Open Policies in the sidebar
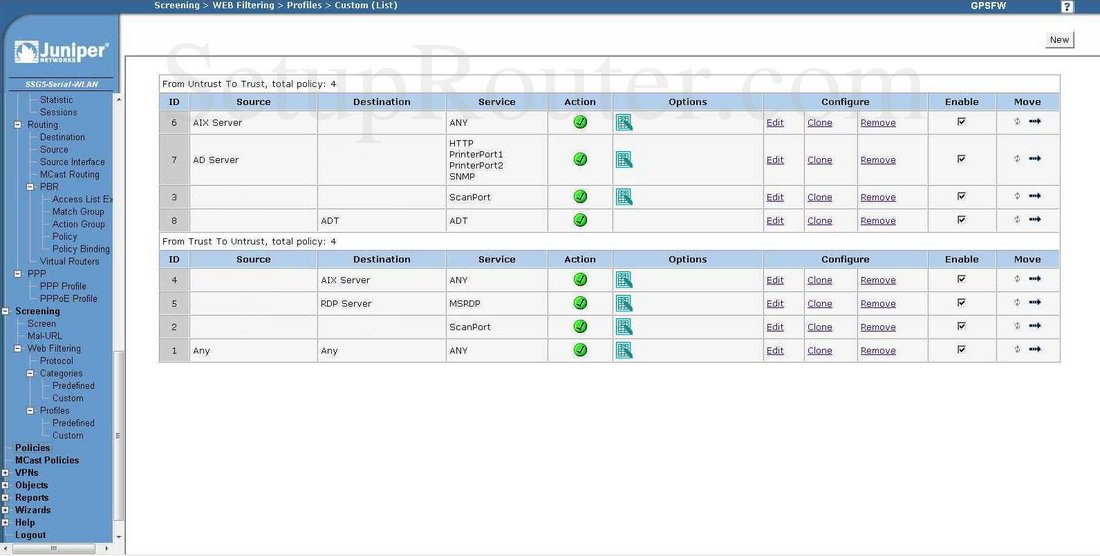1100x556 pixels. coord(32,447)
